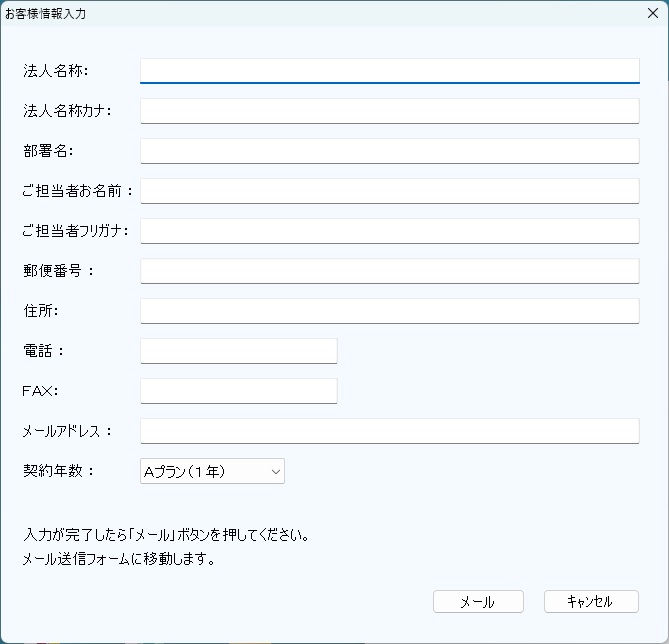Image resolution: width=669 pixels, height=644 pixels.
Task: Click the 法人名称 label text
Action: pos(55,71)
